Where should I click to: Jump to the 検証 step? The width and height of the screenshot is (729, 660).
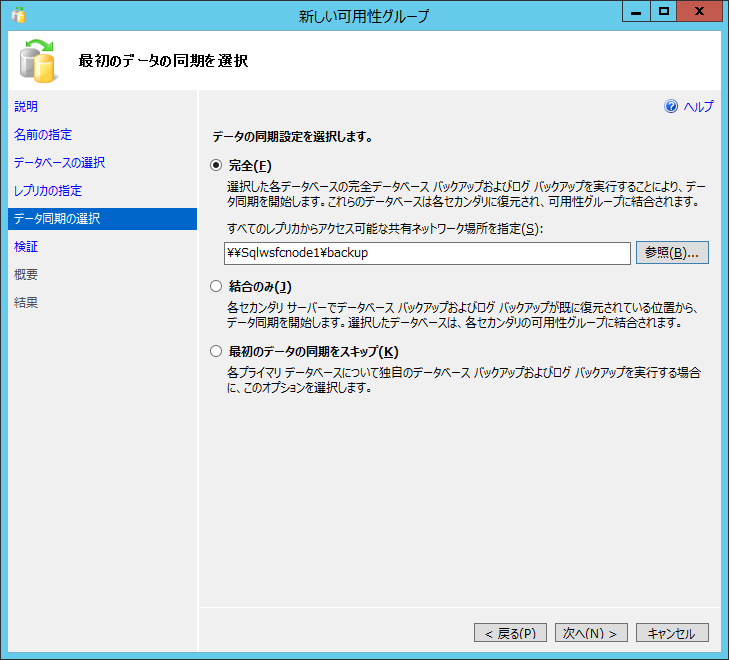coord(26,247)
